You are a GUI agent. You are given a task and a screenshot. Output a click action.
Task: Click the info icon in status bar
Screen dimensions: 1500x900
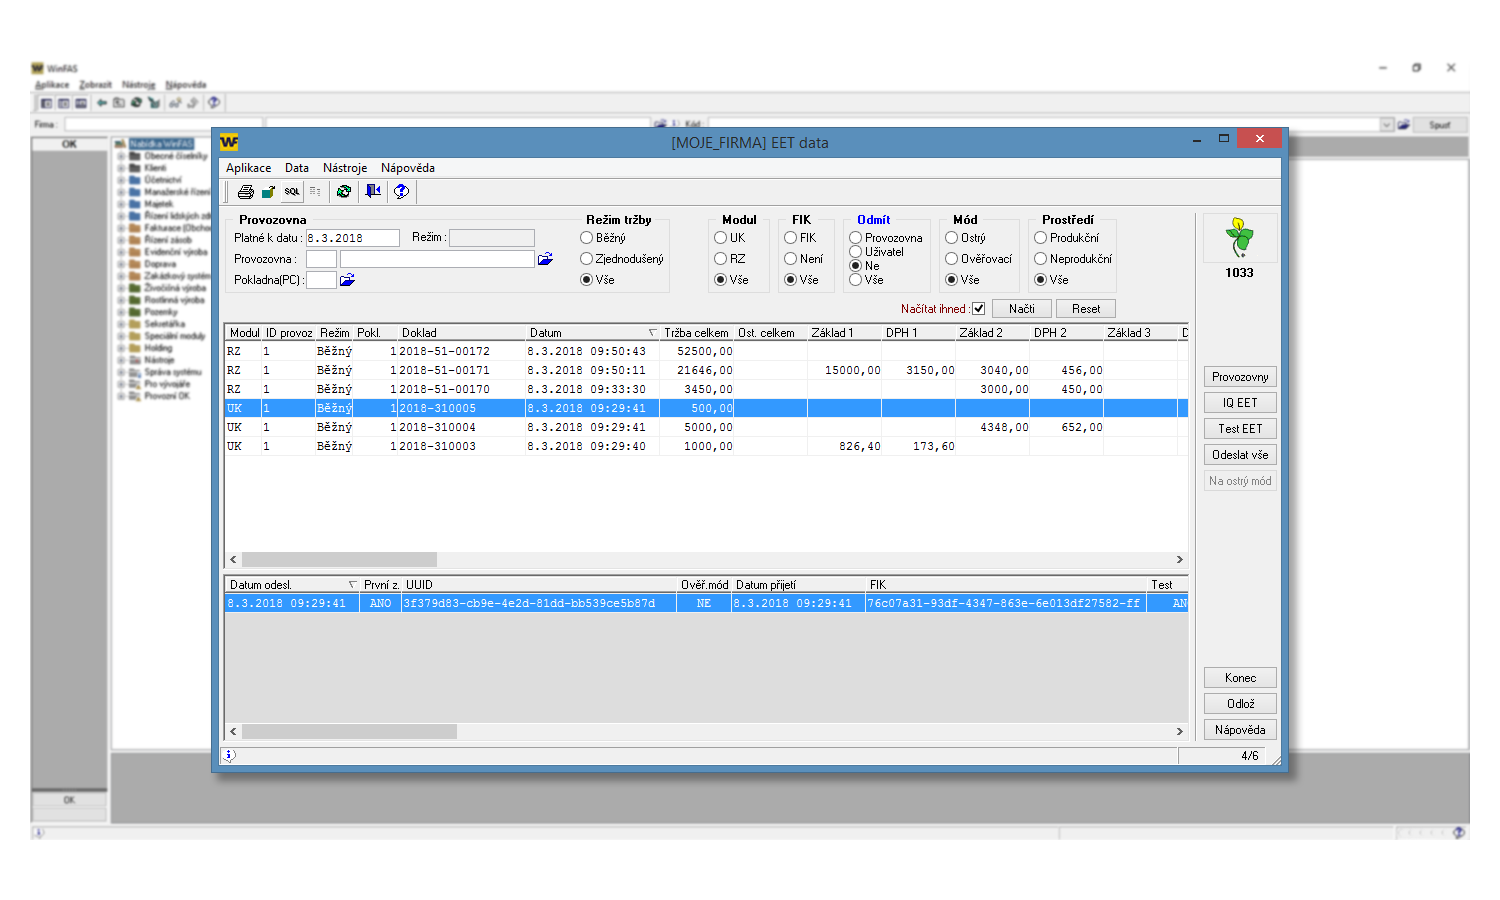coord(229,756)
